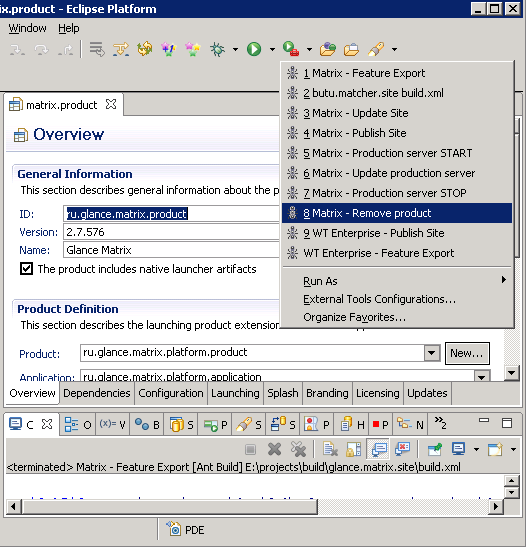Open the Help menu

point(69,28)
